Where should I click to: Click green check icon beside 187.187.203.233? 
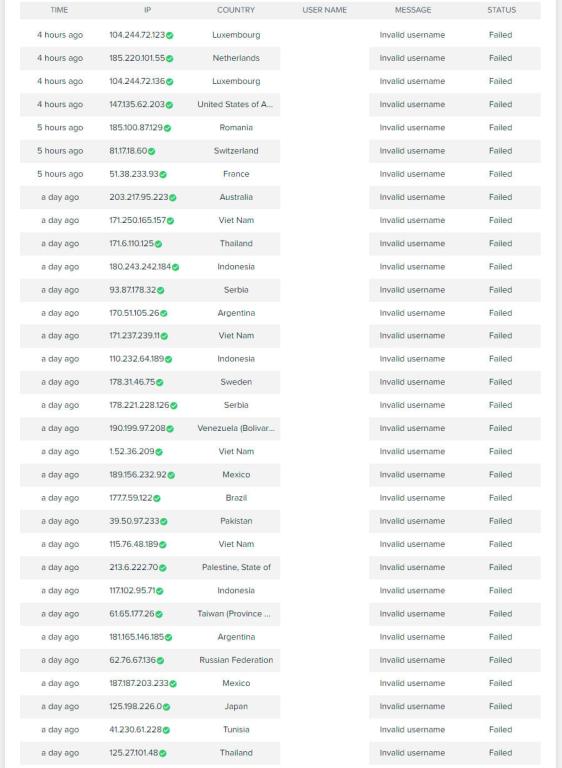[172, 684]
